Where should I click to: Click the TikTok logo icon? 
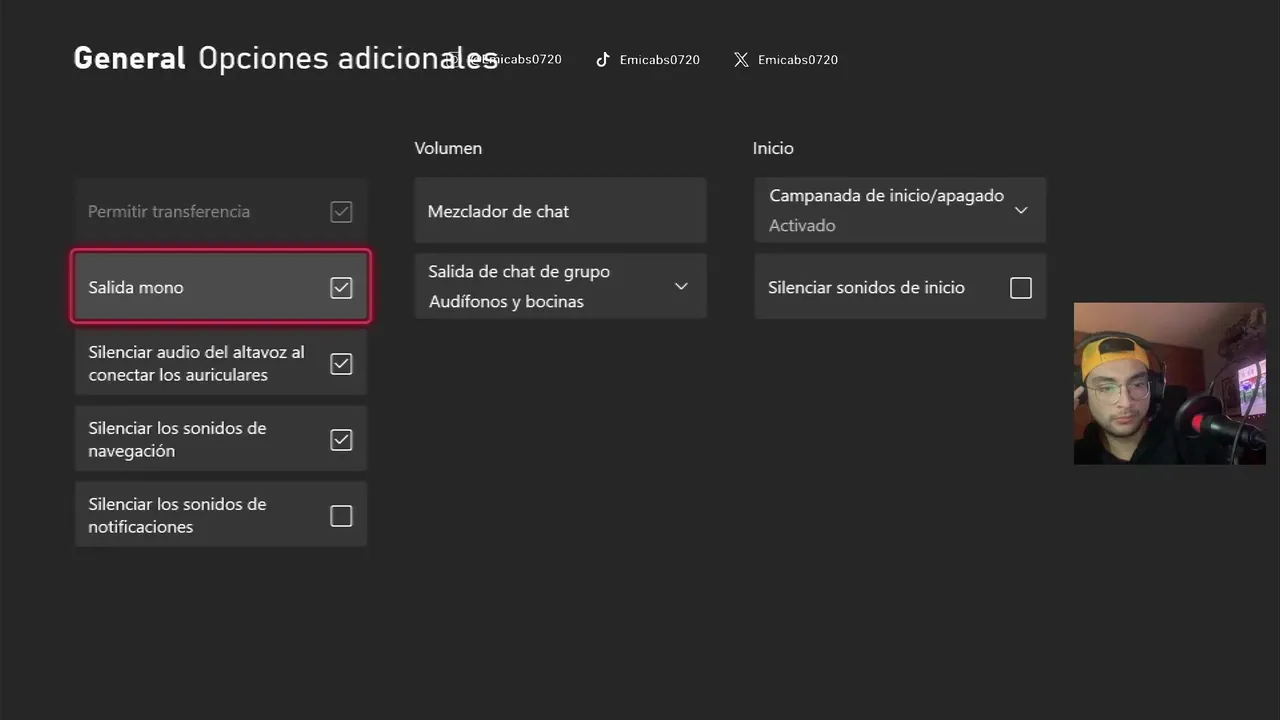pyautogui.click(x=603, y=60)
